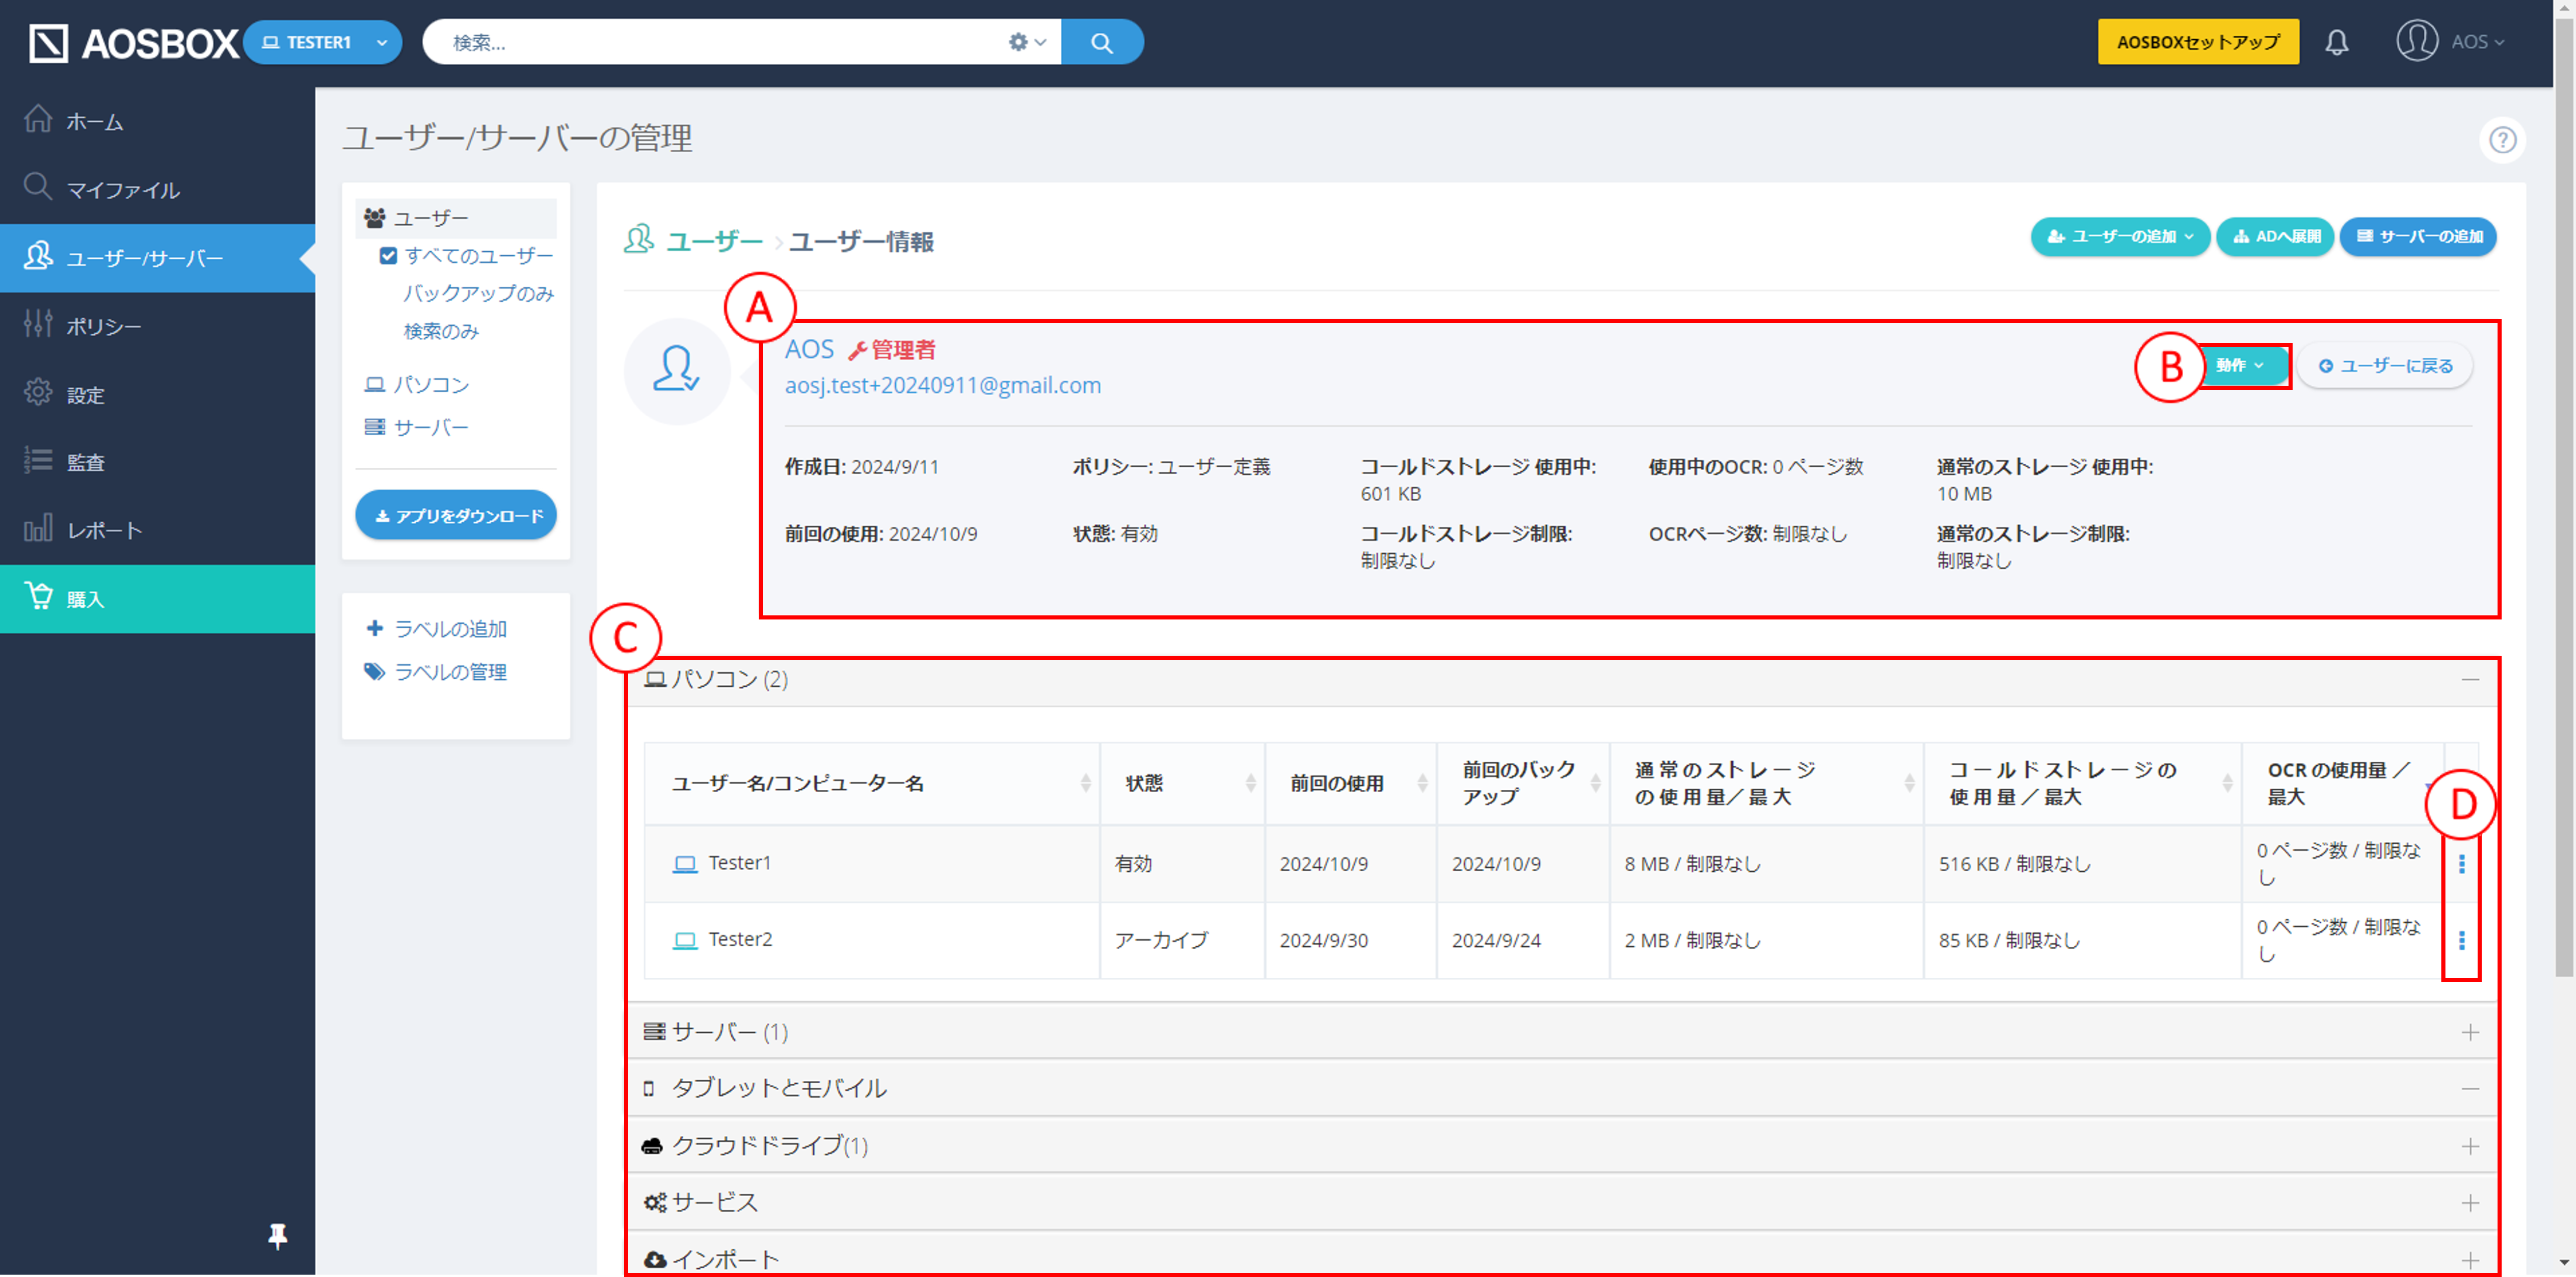The width and height of the screenshot is (2576, 1277).
Task: Open the TESTER1 device selector
Action: click(322, 43)
